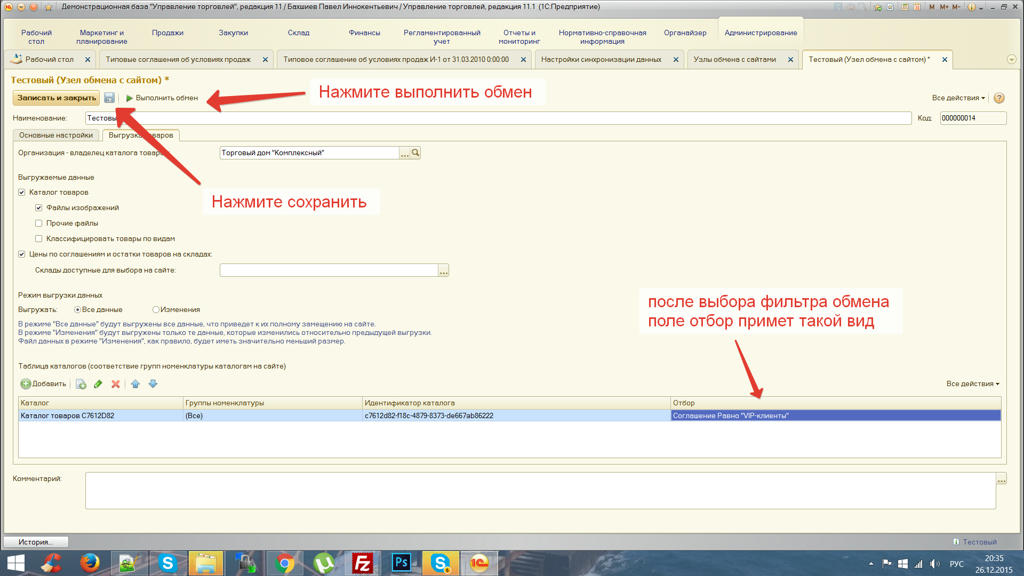
Task: Click the Тестовый link in the status bar
Action: (979, 542)
